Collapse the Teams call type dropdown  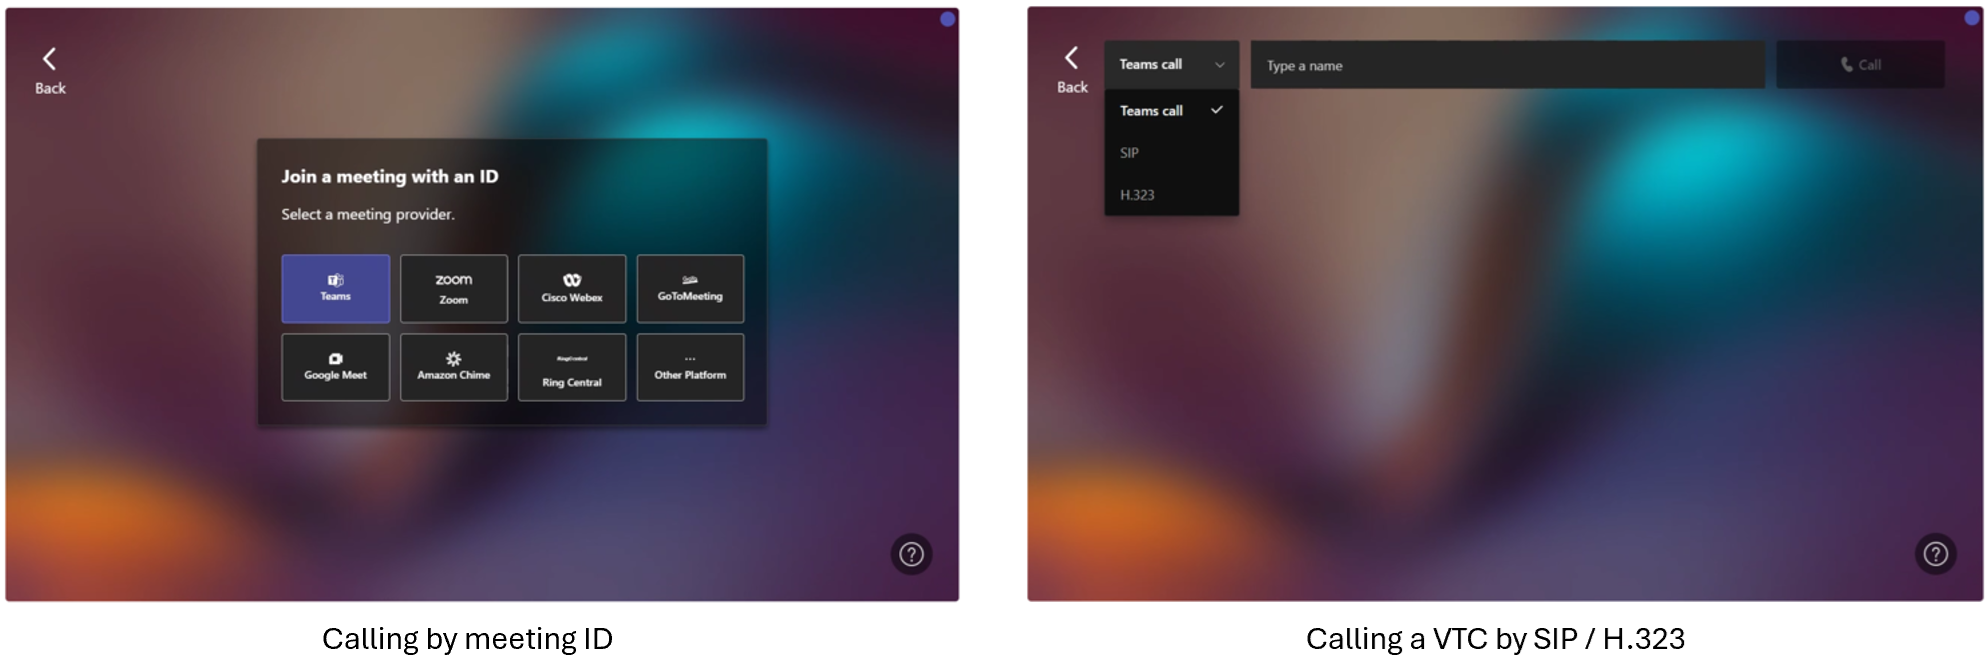(1171, 64)
